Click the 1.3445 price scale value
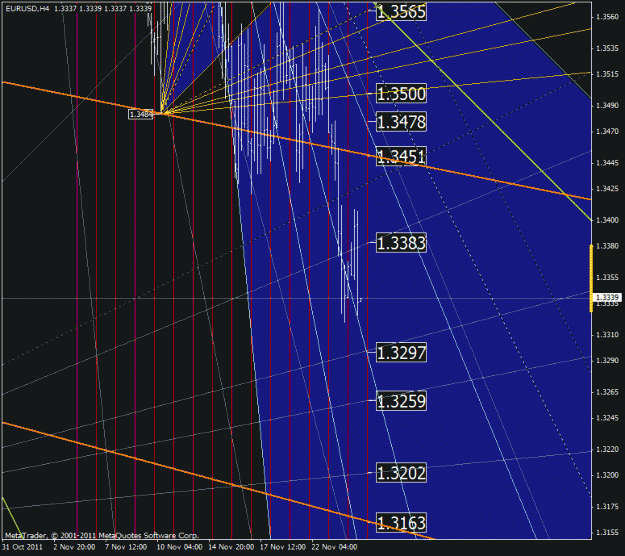This screenshot has width=625, height=556. click(607, 163)
